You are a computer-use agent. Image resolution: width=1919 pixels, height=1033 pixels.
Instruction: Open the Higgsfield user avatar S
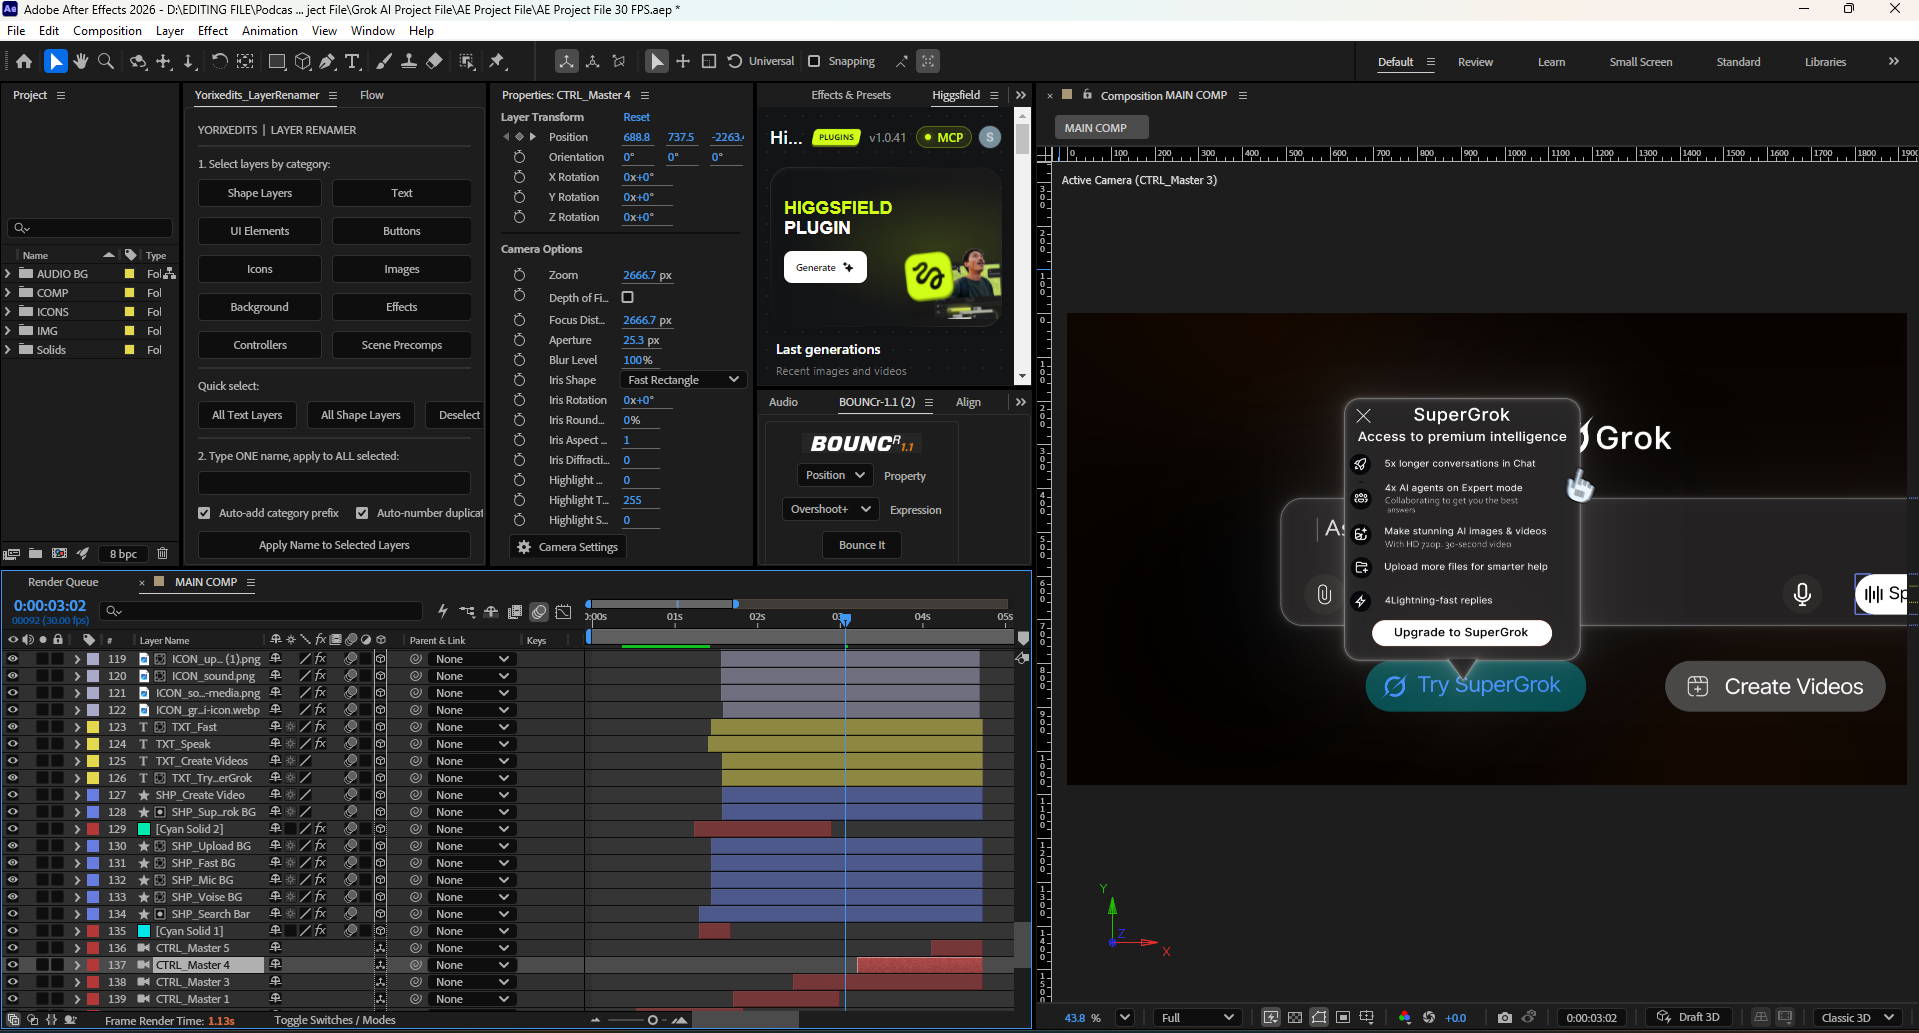tap(990, 138)
